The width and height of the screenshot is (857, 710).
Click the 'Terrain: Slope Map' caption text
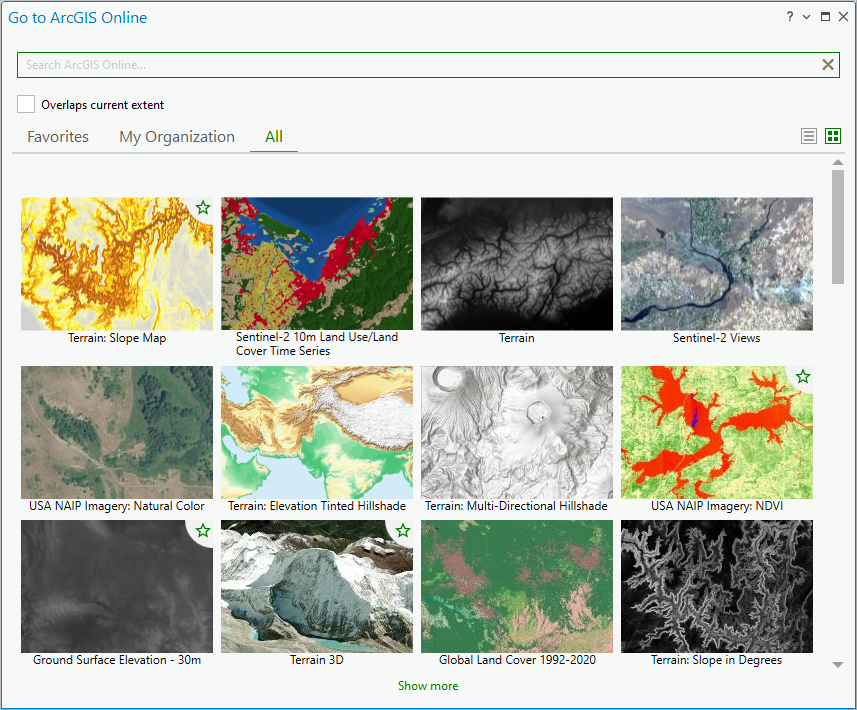[117, 338]
